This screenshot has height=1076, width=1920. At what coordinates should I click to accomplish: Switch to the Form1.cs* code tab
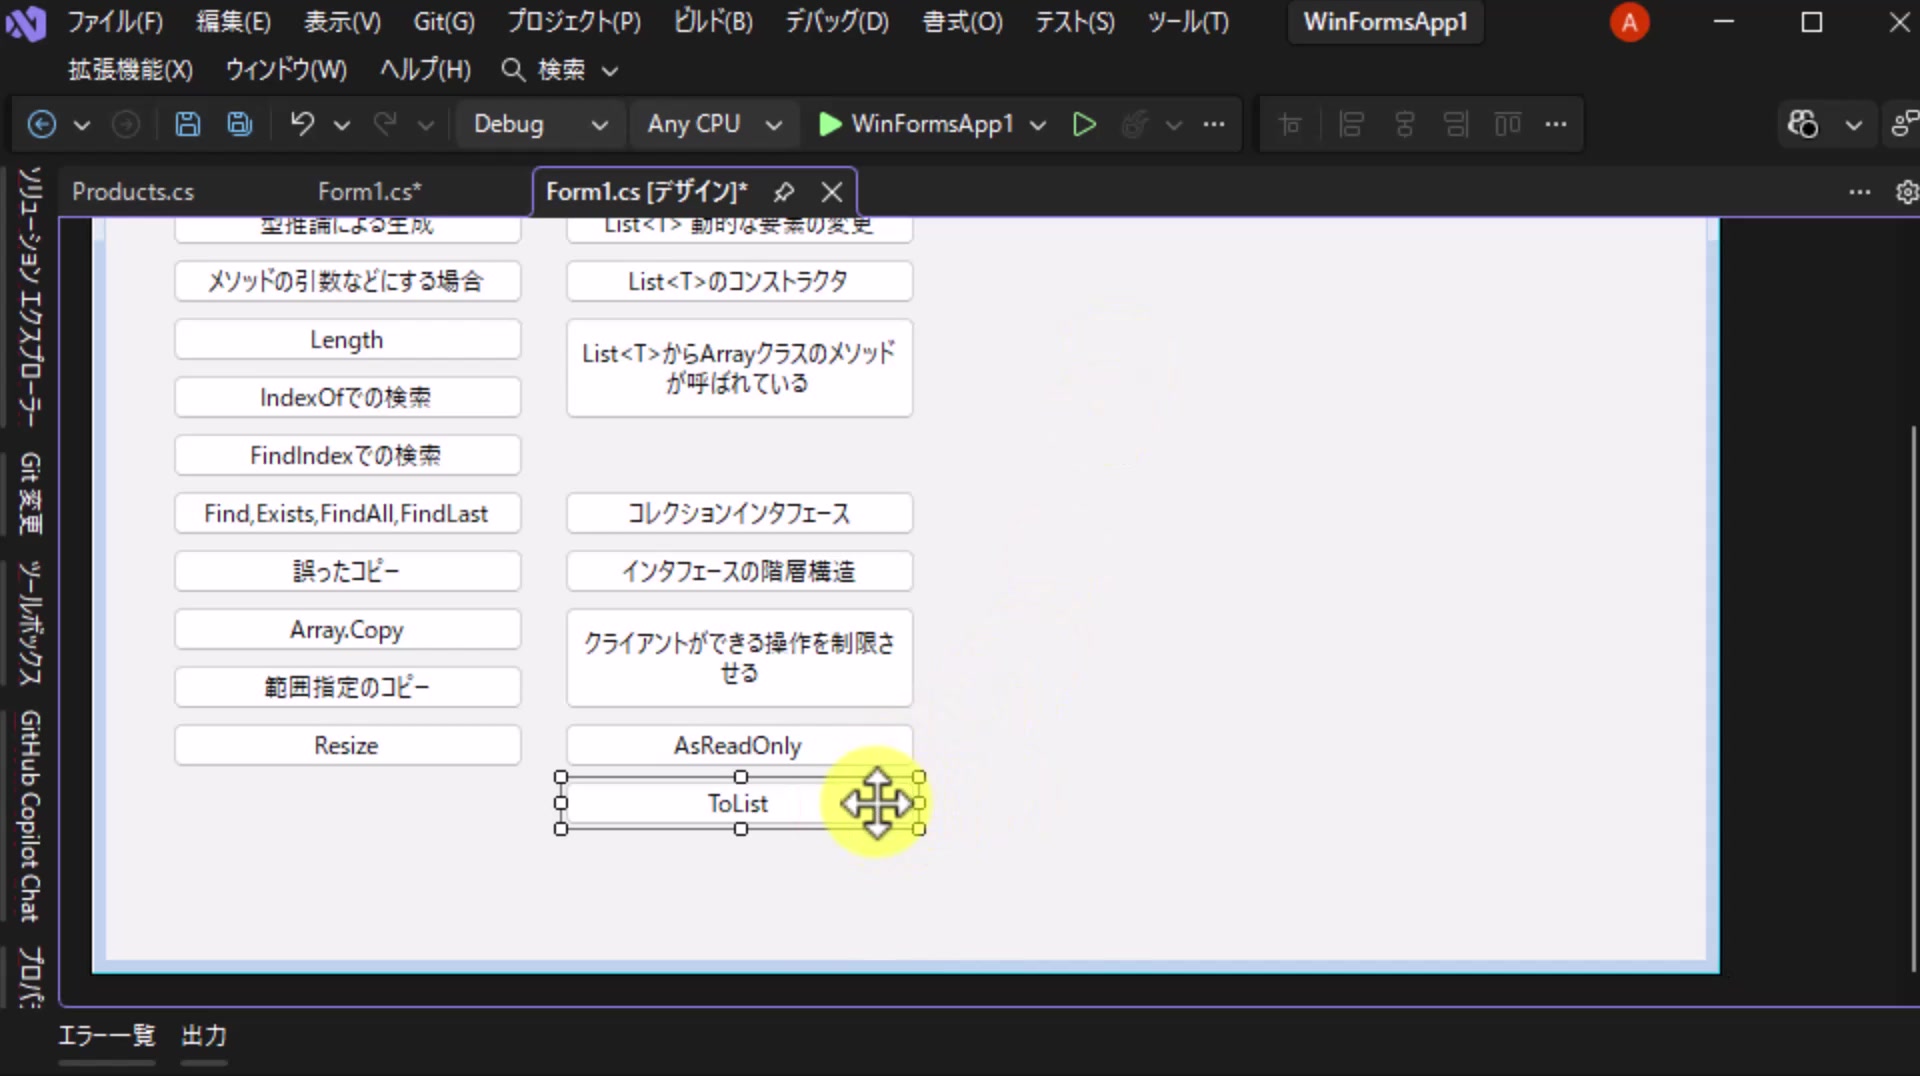(370, 192)
